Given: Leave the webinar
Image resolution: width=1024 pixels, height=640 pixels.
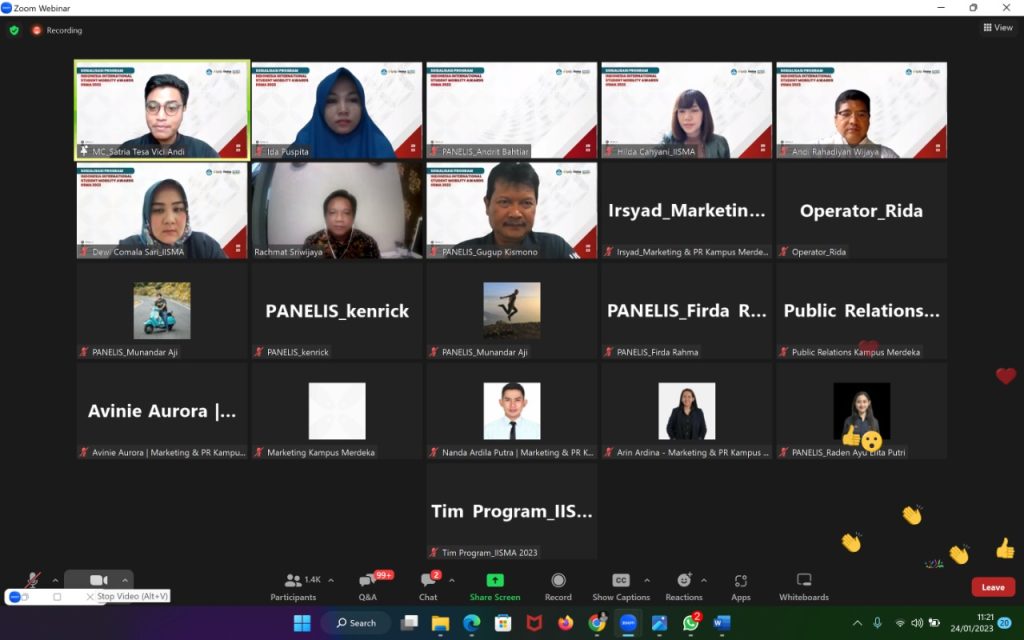Looking at the screenshot, I should [993, 587].
